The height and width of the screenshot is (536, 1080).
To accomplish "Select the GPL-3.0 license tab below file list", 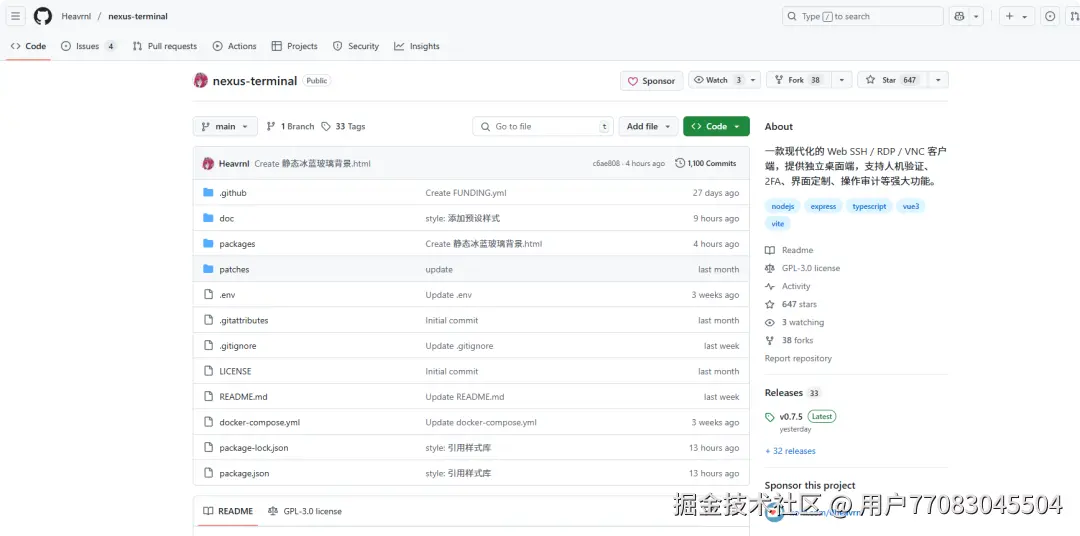I will tap(304, 511).
